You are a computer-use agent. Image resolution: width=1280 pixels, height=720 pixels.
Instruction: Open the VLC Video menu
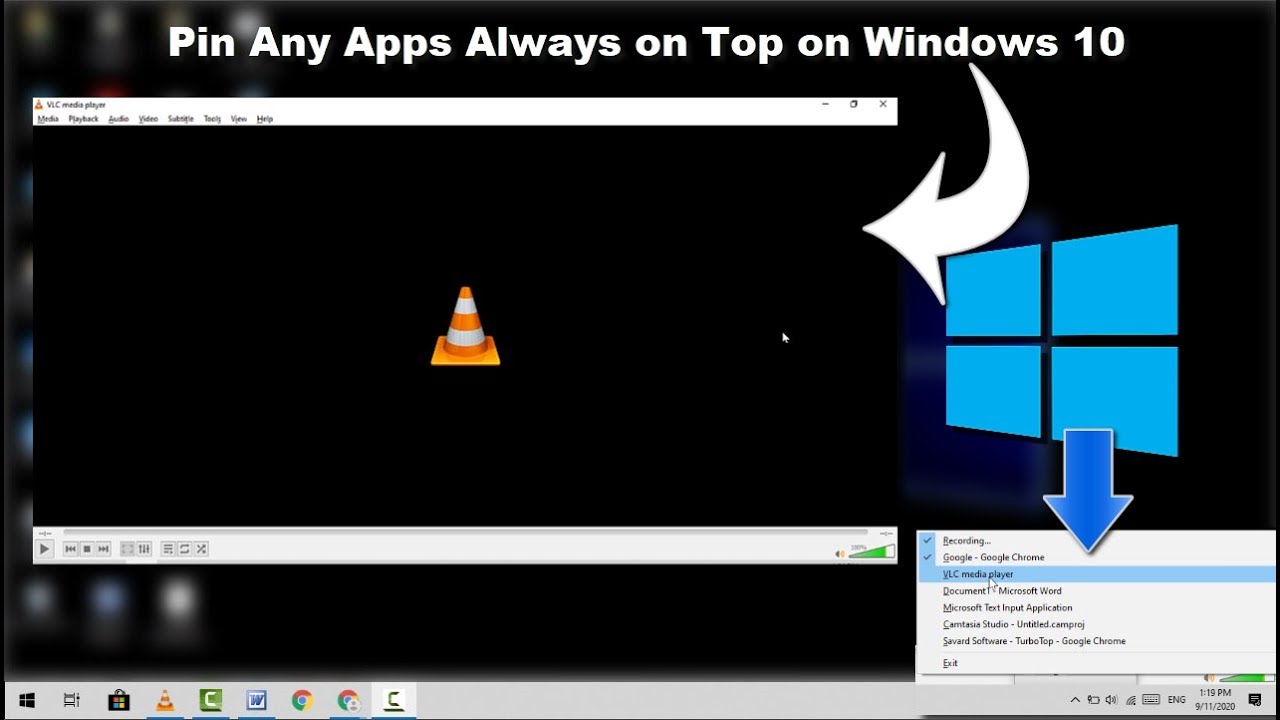[148, 119]
